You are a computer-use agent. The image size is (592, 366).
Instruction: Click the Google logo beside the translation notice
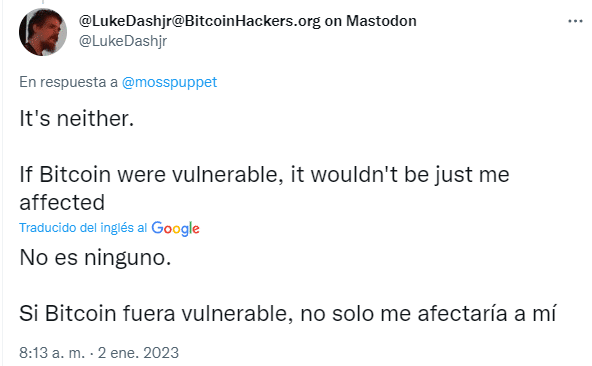coord(175,228)
